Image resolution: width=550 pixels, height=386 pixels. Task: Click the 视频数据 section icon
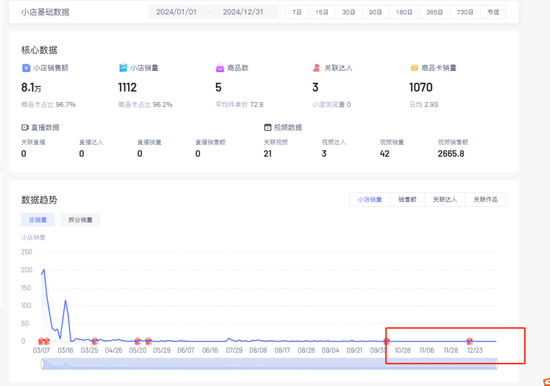pos(268,127)
